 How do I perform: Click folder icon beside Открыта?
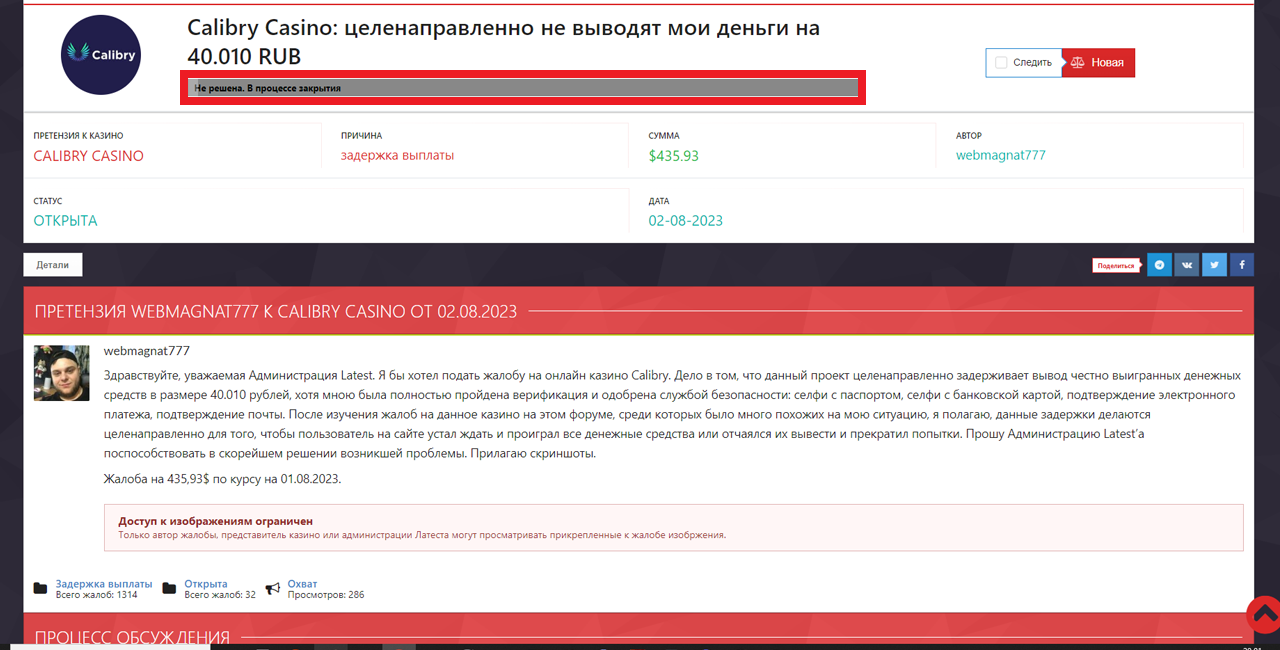(x=169, y=588)
